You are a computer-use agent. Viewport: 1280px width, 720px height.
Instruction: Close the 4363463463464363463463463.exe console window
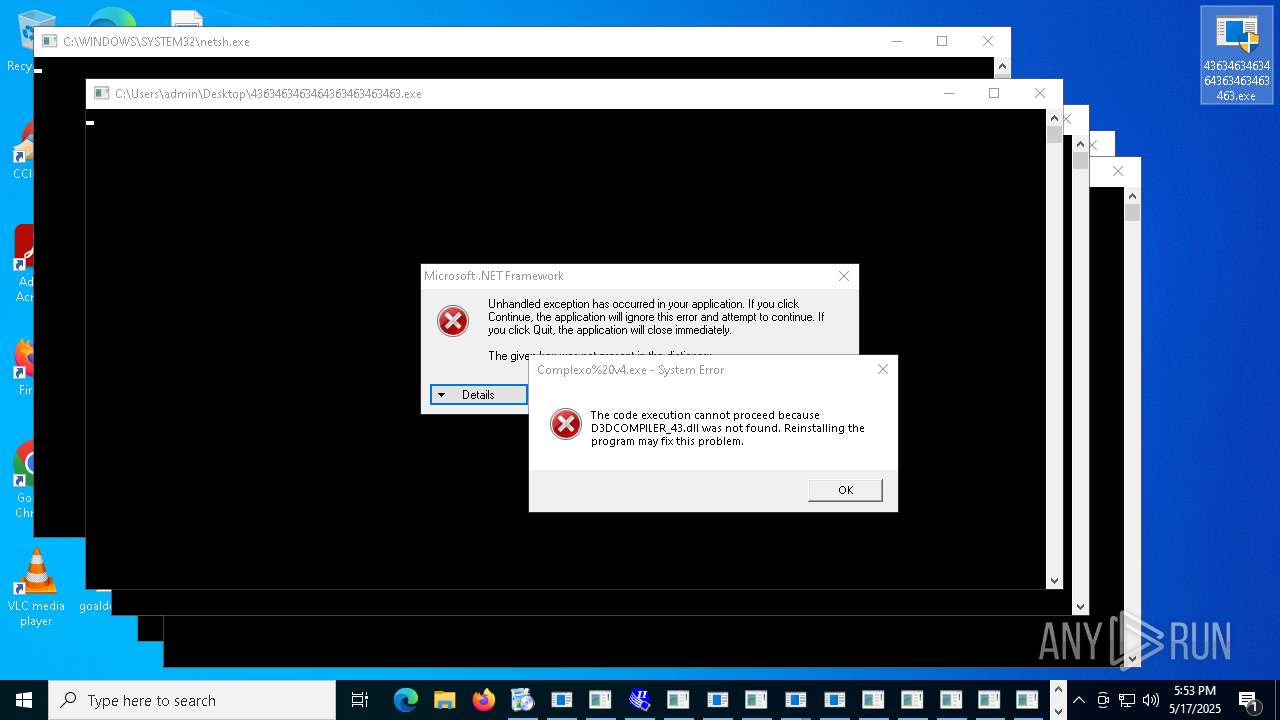(1040, 93)
